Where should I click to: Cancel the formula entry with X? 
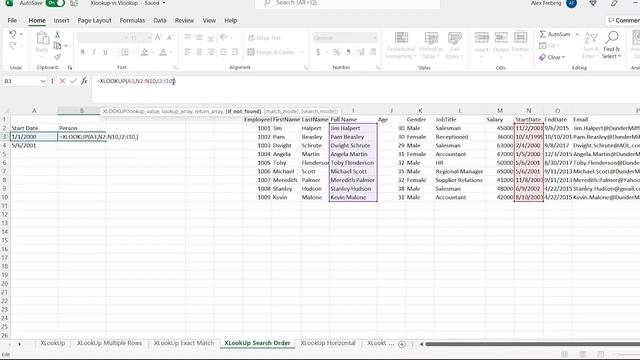(x=62, y=81)
